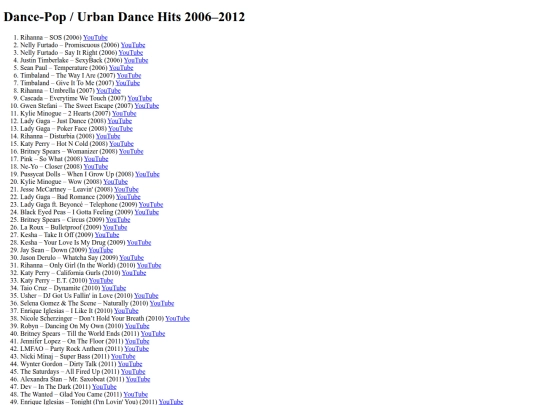
Task: Open YouTube link for Nicki Minaj – Super Bass
Action: coord(123,356)
